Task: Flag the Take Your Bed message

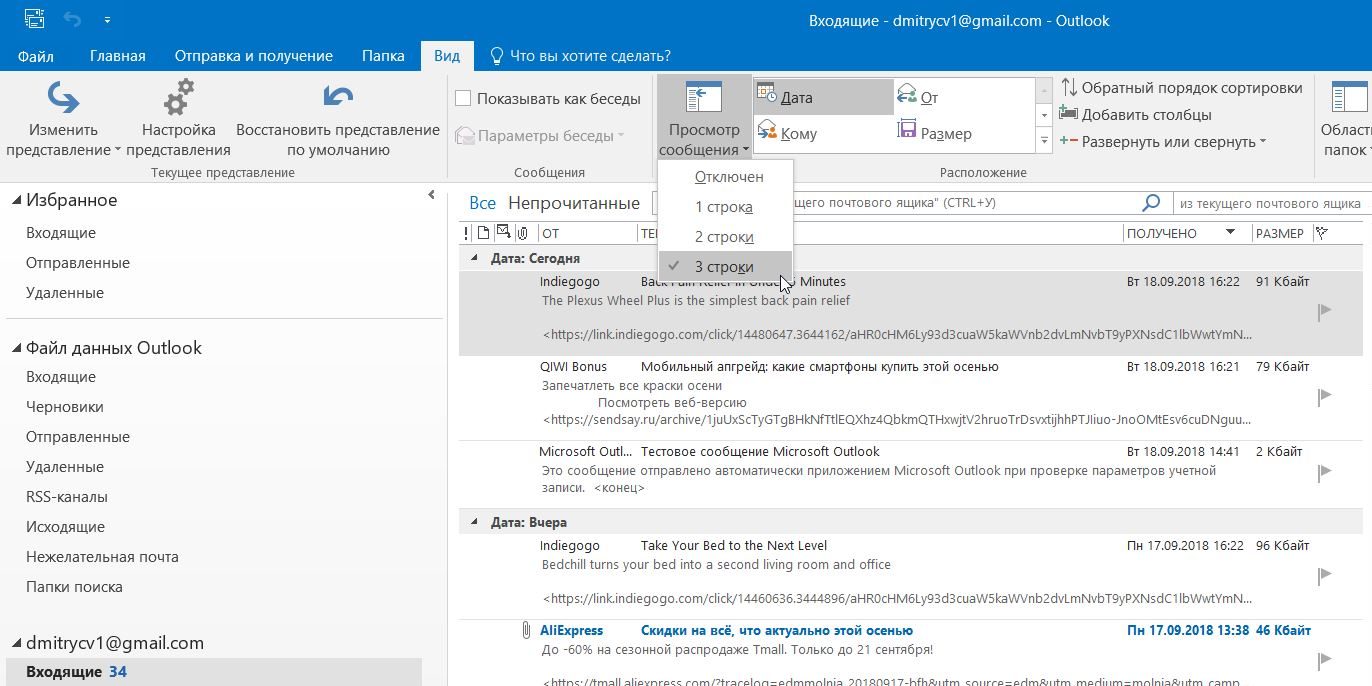Action: point(1325,575)
